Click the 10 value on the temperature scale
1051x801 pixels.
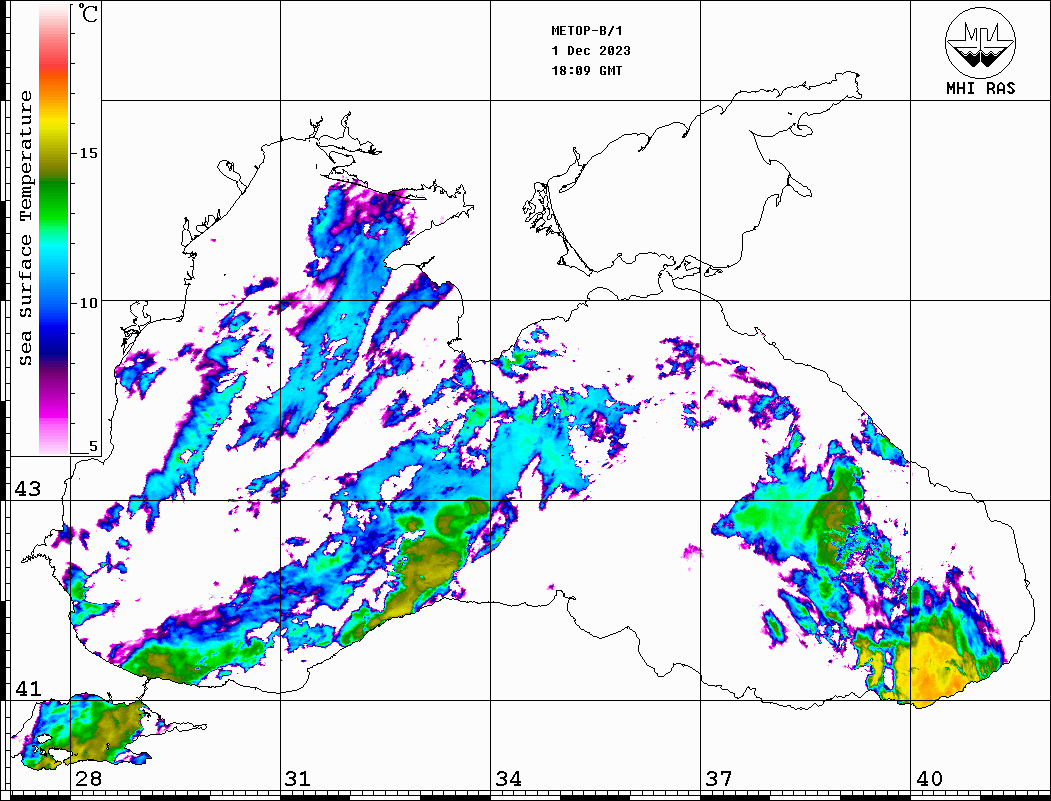click(x=88, y=303)
